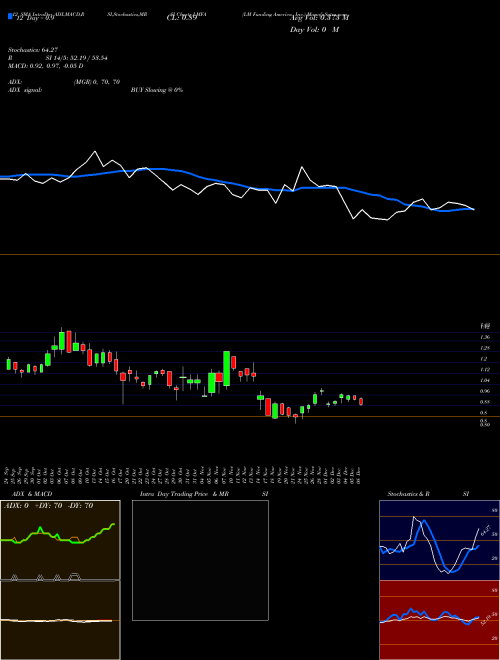Click the 1.28 price axis label
Viewport: 500px width, 660px height.
(x=485, y=348)
